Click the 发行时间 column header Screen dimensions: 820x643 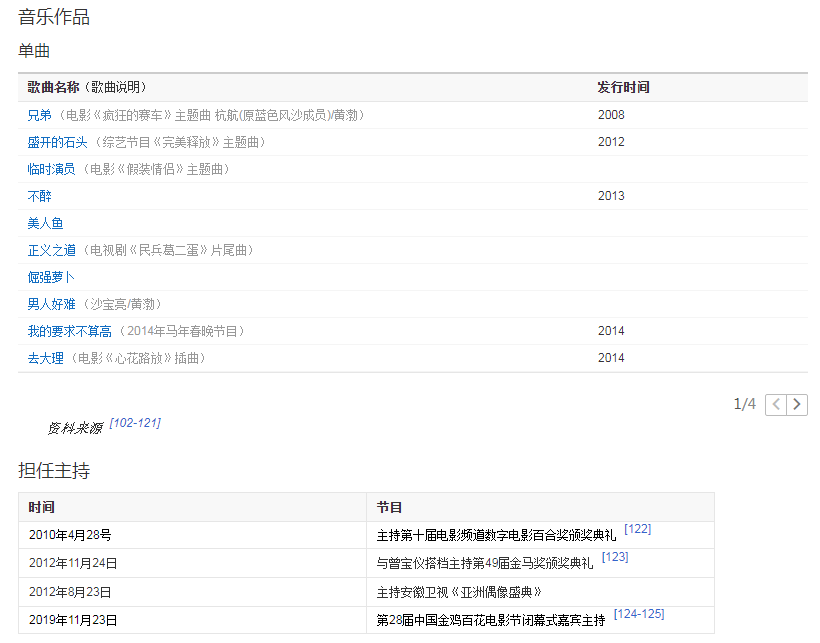[x=623, y=87]
